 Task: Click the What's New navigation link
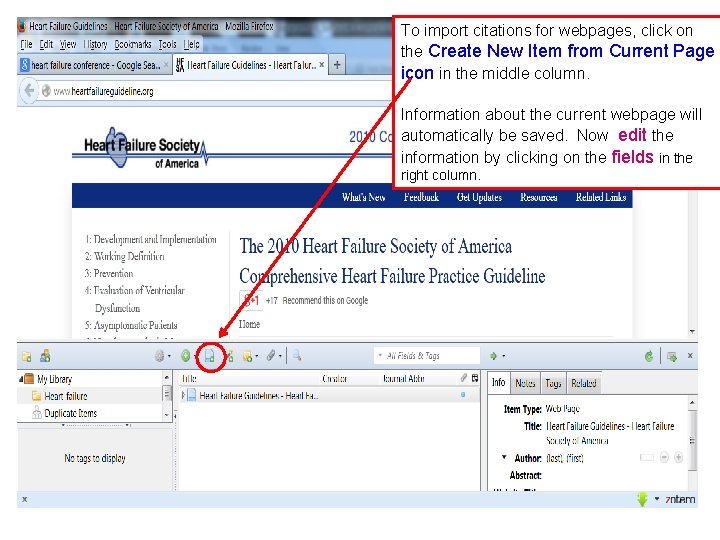click(x=363, y=197)
